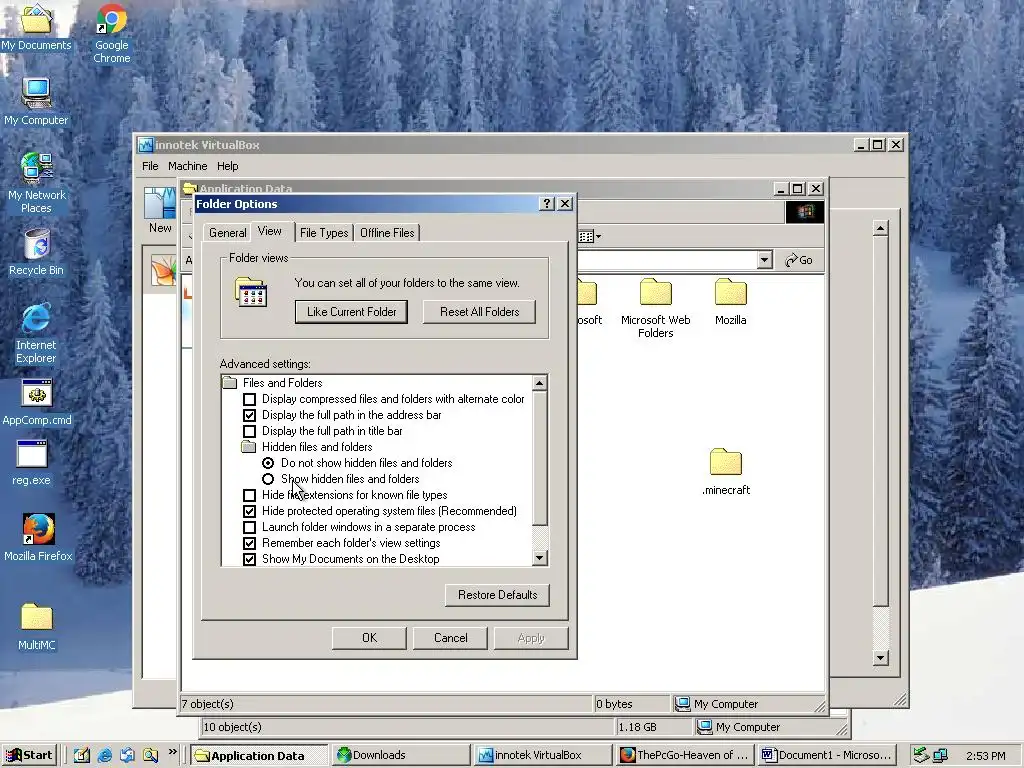The height and width of the screenshot is (768, 1024).
Task: Select AppComp.cmd desktop file
Action: point(37,402)
